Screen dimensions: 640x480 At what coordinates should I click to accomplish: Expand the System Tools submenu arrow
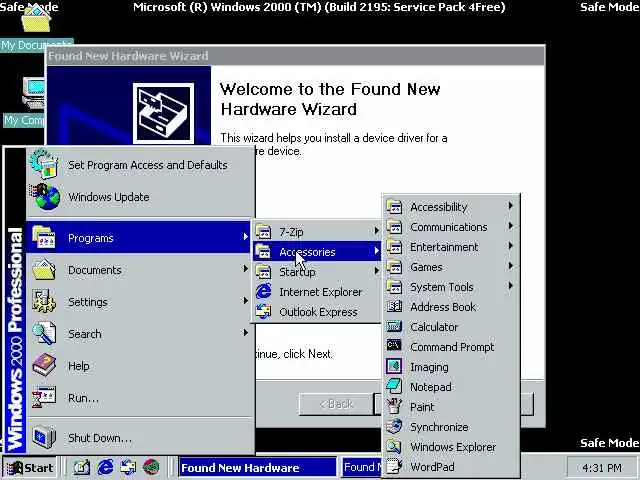click(x=510, y=286)
